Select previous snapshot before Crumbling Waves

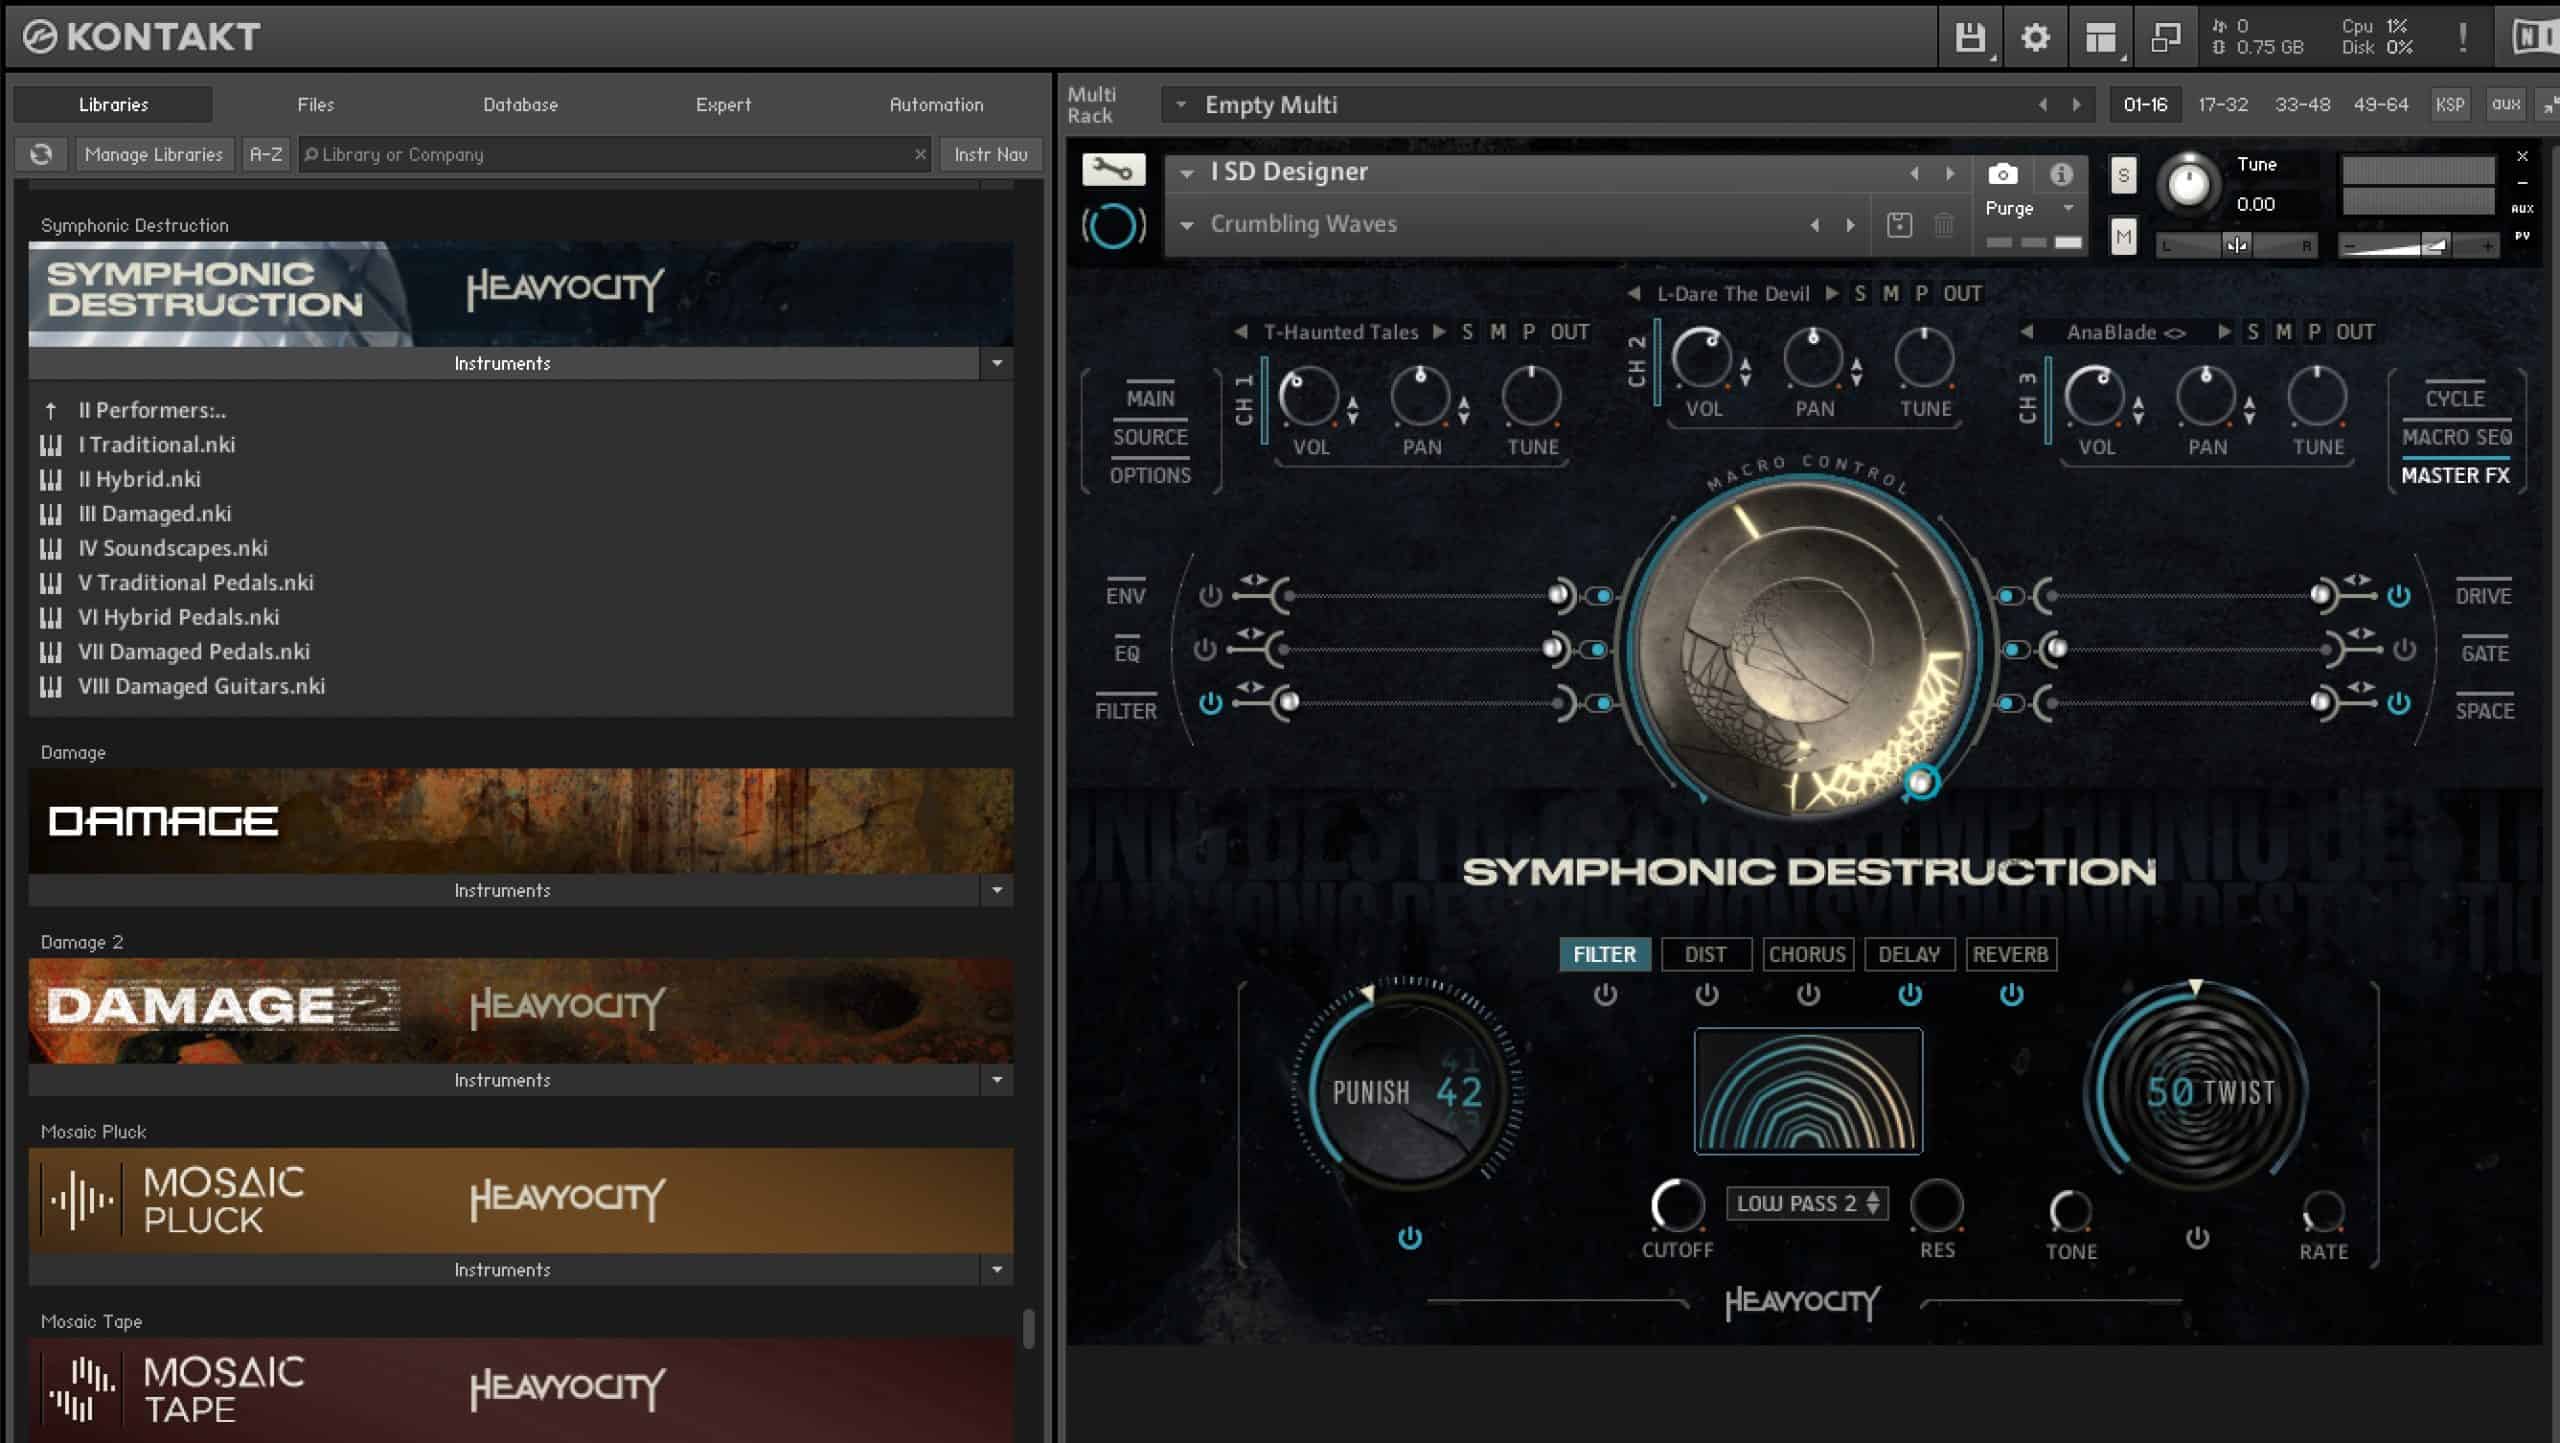coord(1814,225)
